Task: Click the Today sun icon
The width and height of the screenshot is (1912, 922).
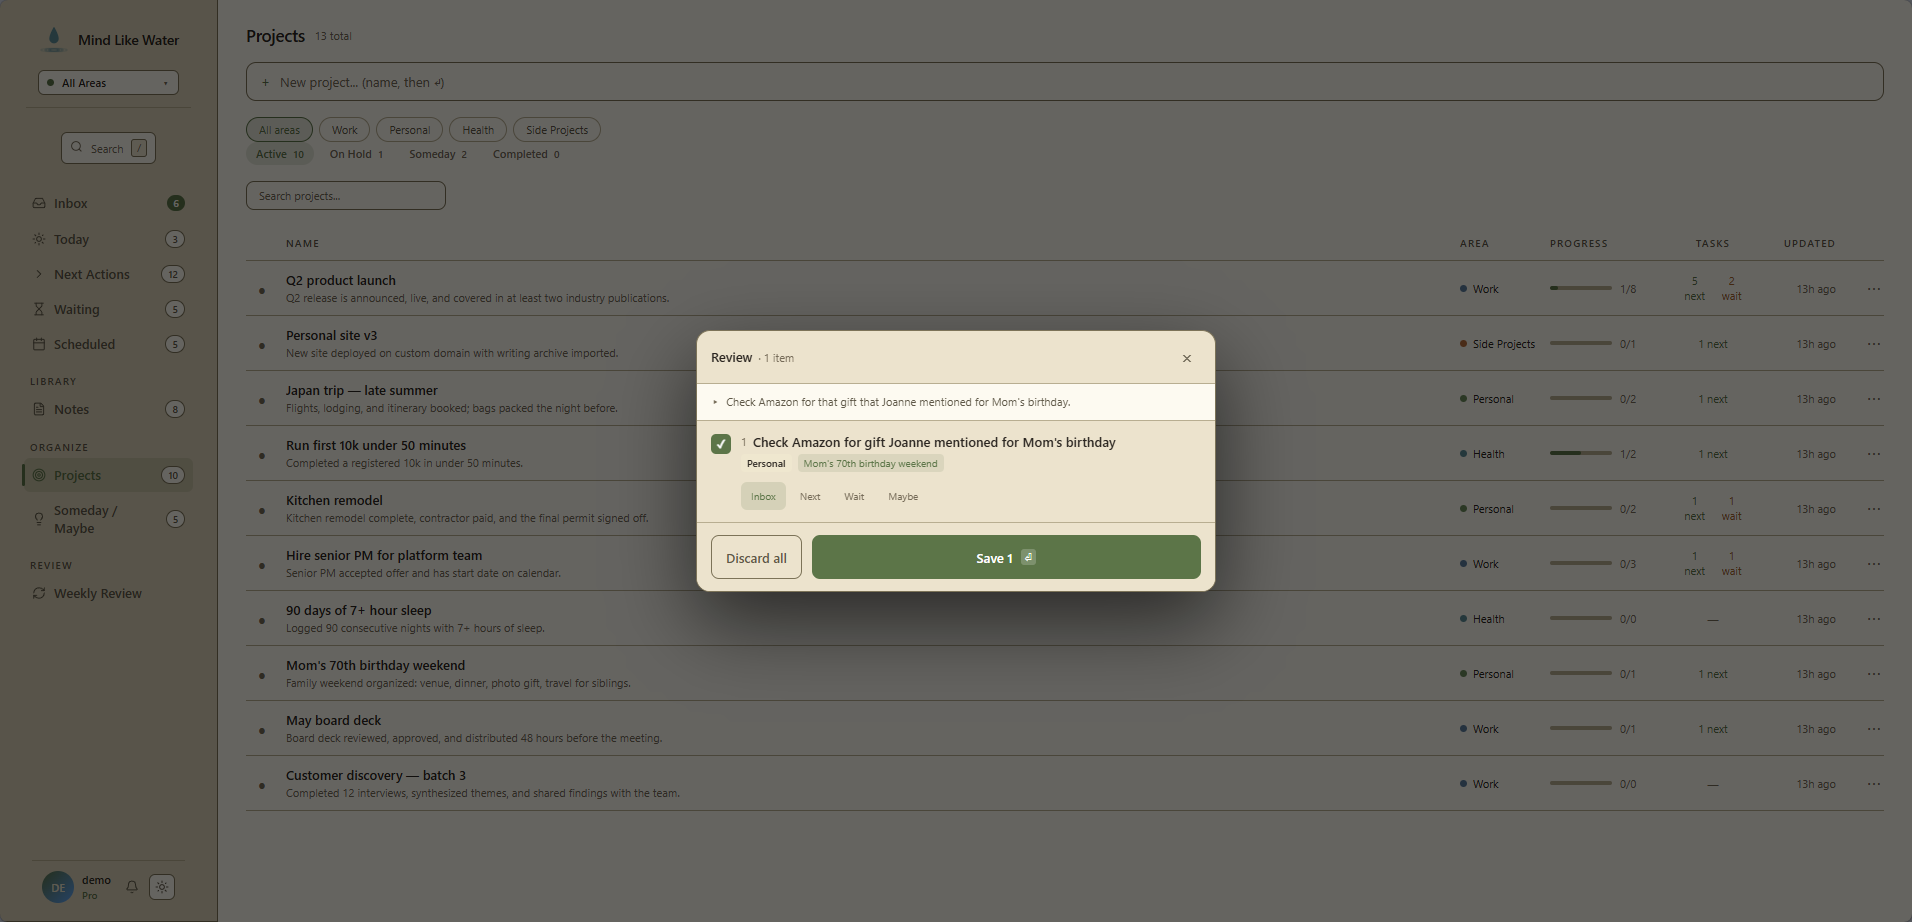Action: pyautogui.click(x=39, y=239)
